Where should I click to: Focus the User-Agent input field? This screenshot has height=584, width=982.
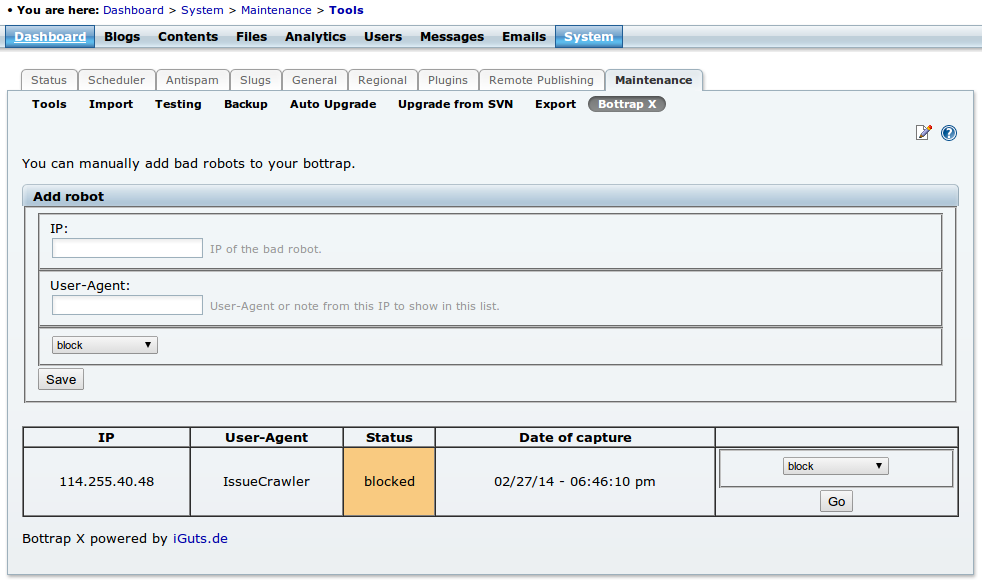point(127,305)
